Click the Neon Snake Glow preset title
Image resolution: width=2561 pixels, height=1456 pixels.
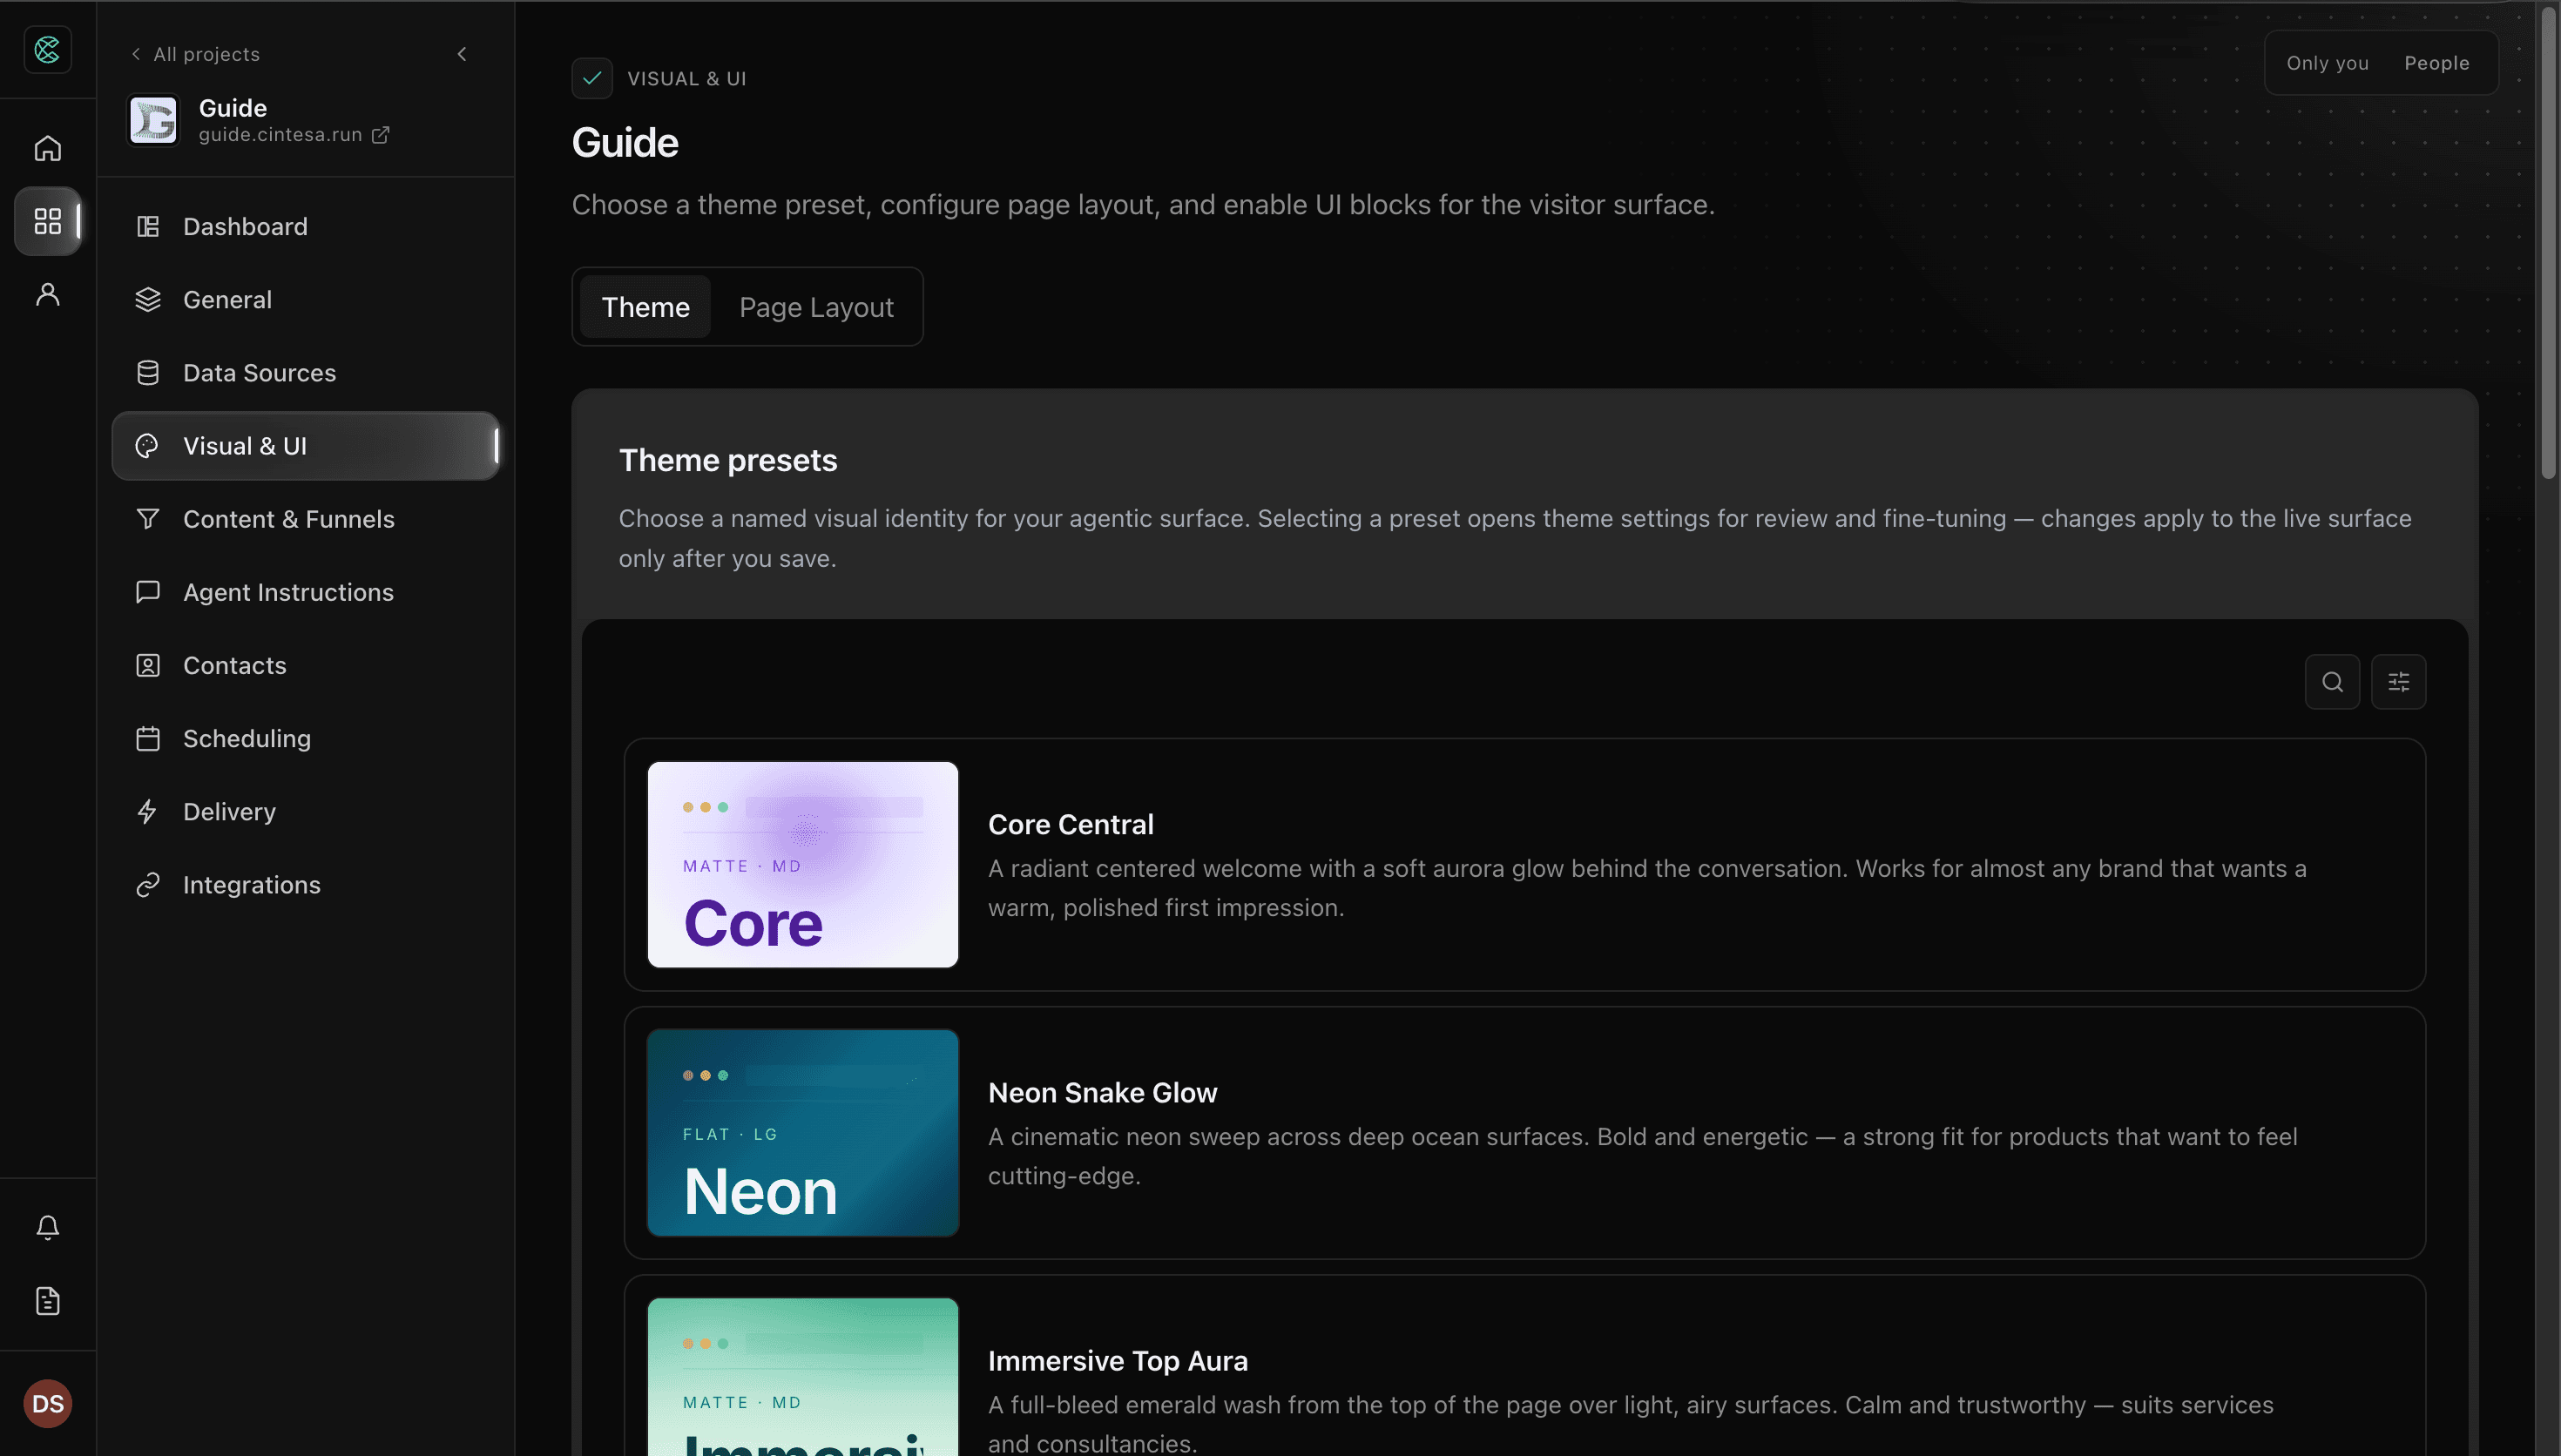(x=1102, y=1093)
